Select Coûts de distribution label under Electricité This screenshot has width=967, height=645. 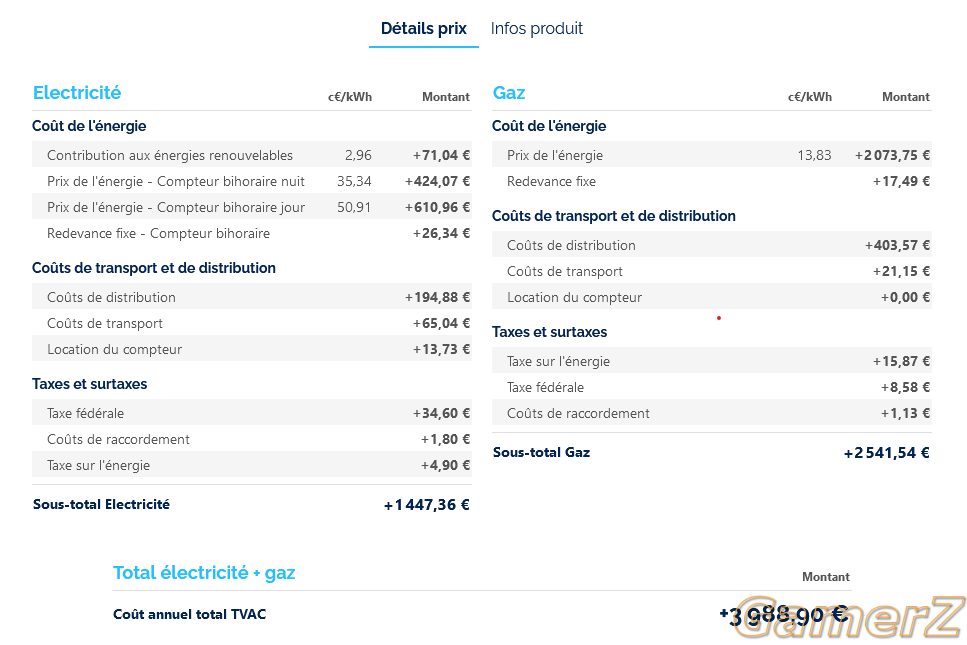(111, 297)
